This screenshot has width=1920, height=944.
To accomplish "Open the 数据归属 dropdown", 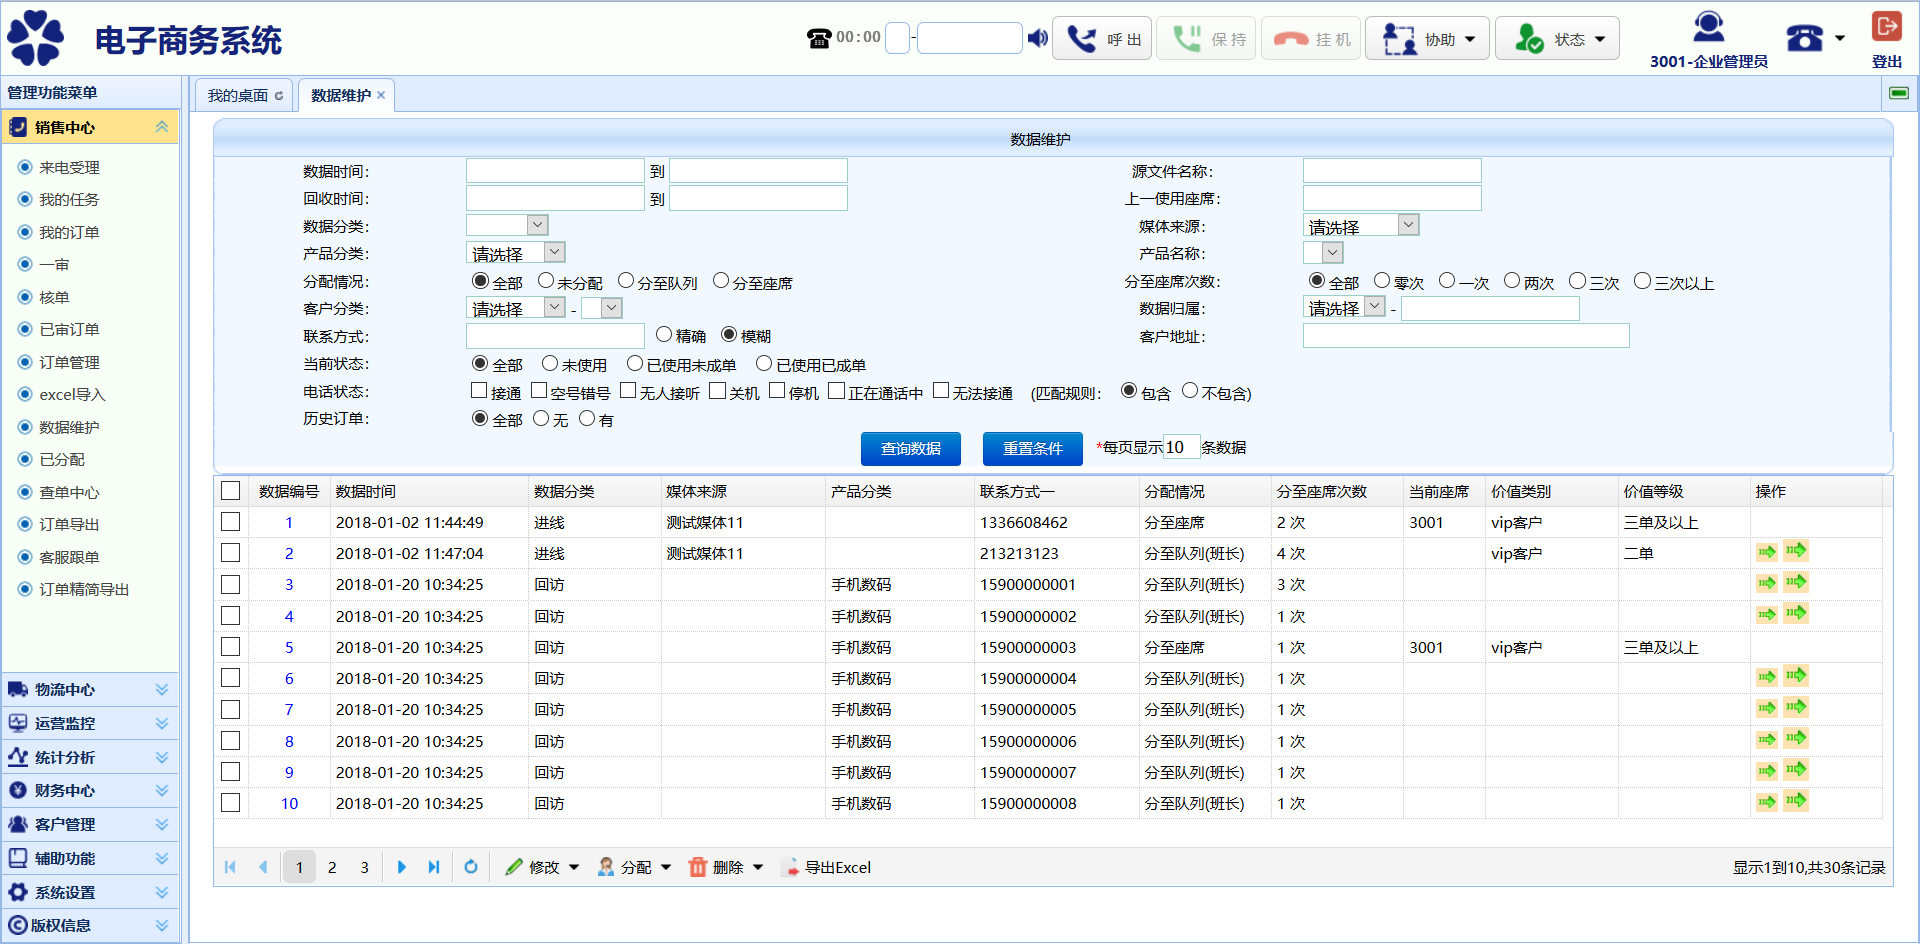I will pyautogui.click(x=1345, y=307).
